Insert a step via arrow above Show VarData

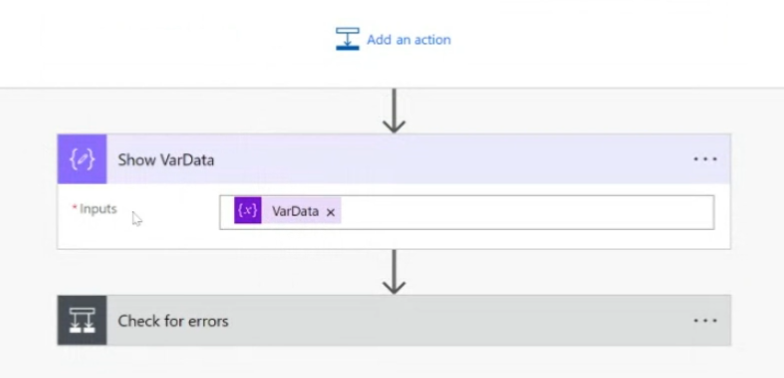click(x=394, y=111)
